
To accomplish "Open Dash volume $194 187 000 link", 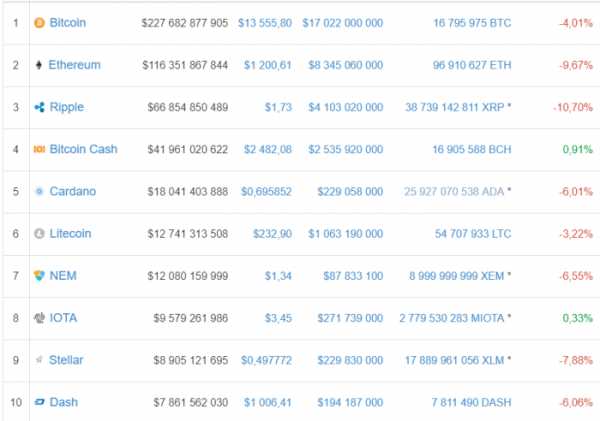I will click(350, 402).
